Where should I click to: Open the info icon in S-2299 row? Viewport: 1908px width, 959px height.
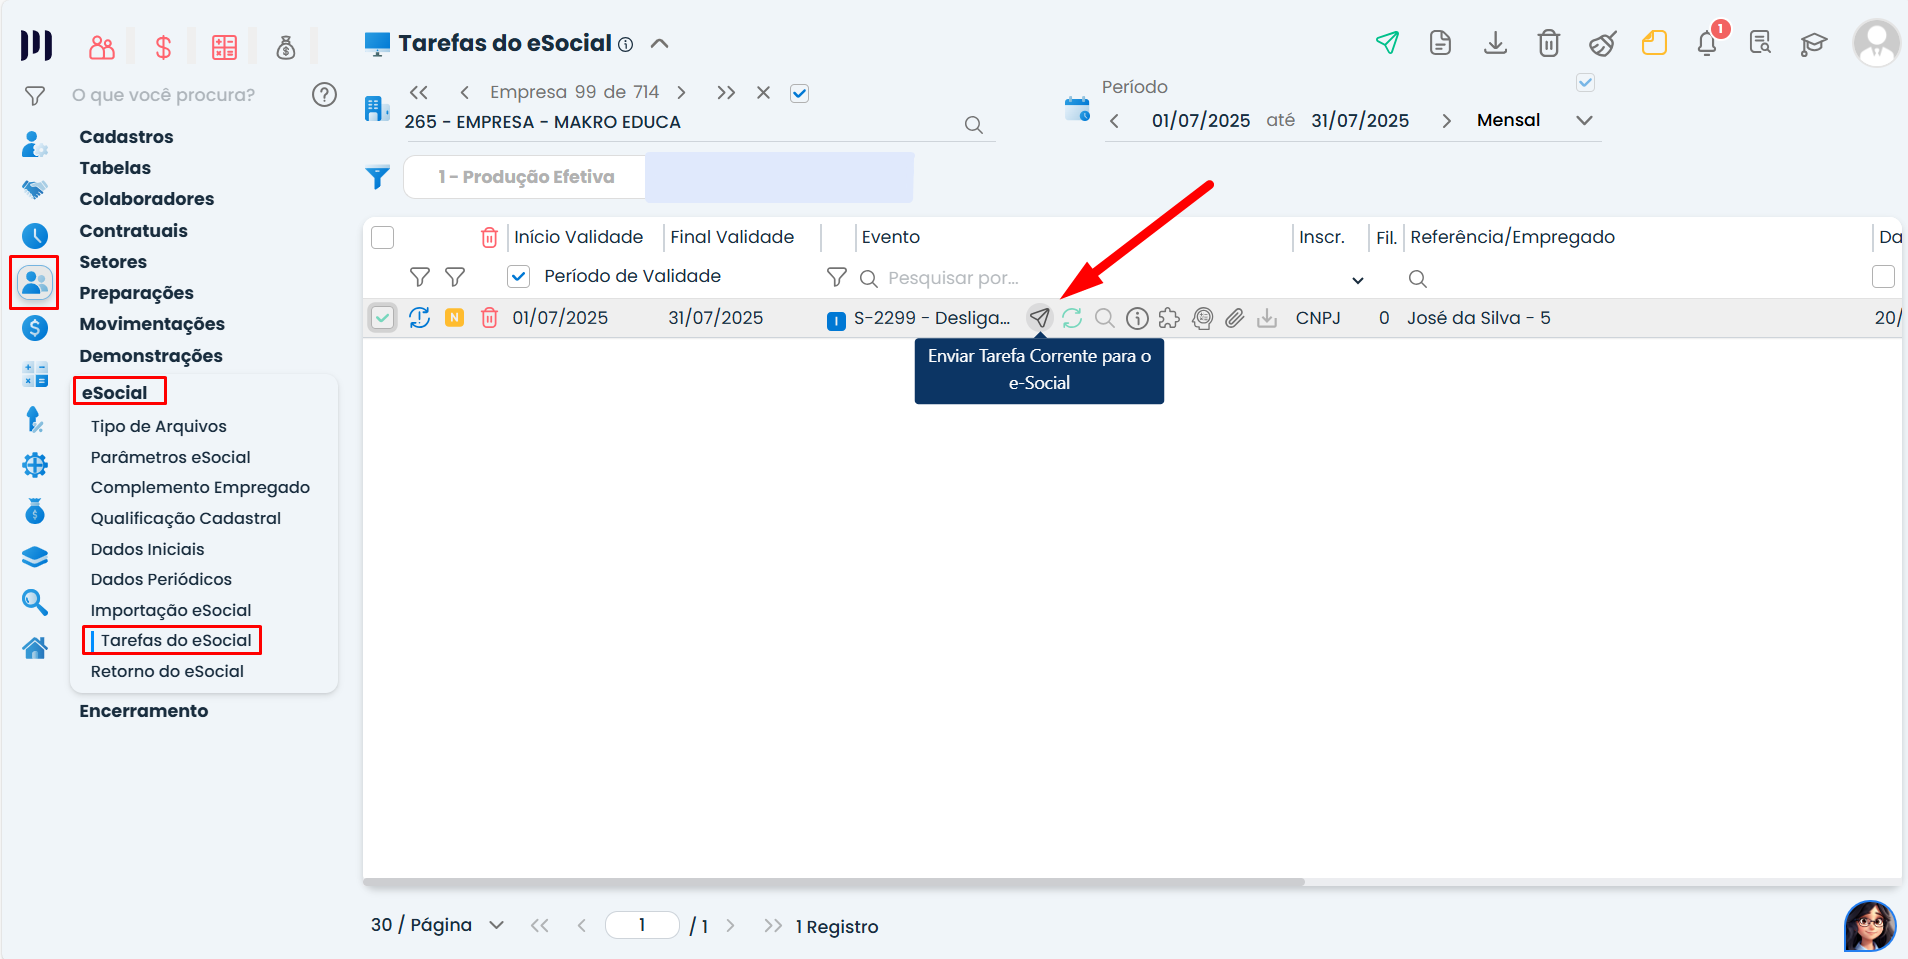click(1137, 318)
